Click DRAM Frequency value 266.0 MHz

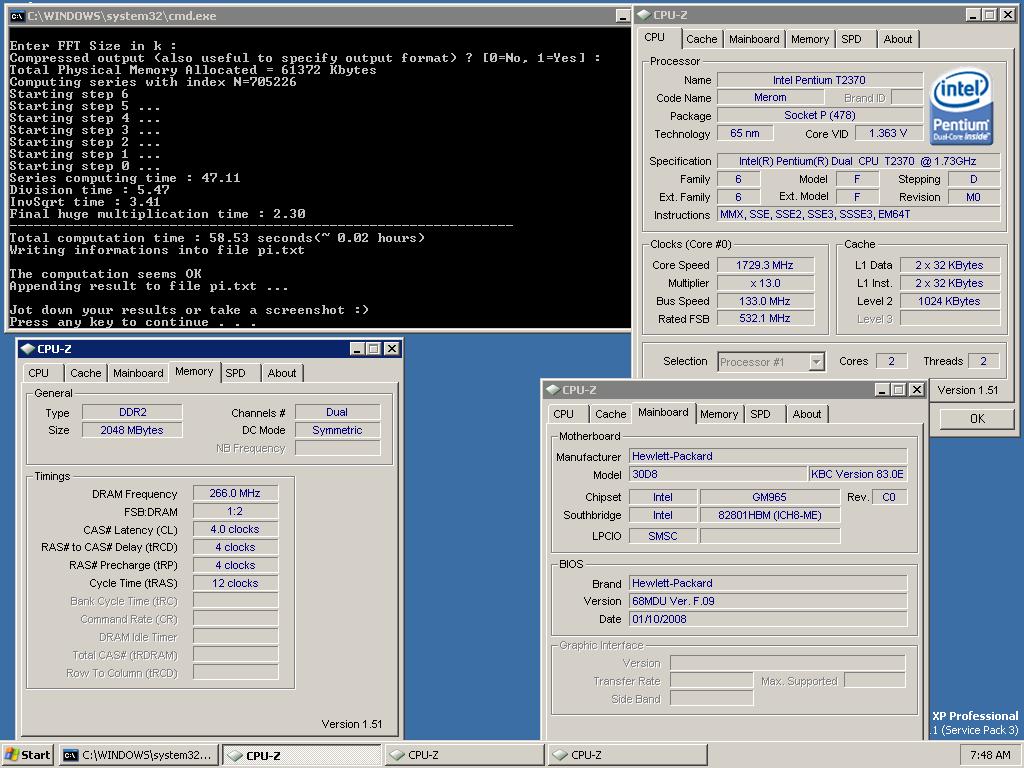pos(235,493)
